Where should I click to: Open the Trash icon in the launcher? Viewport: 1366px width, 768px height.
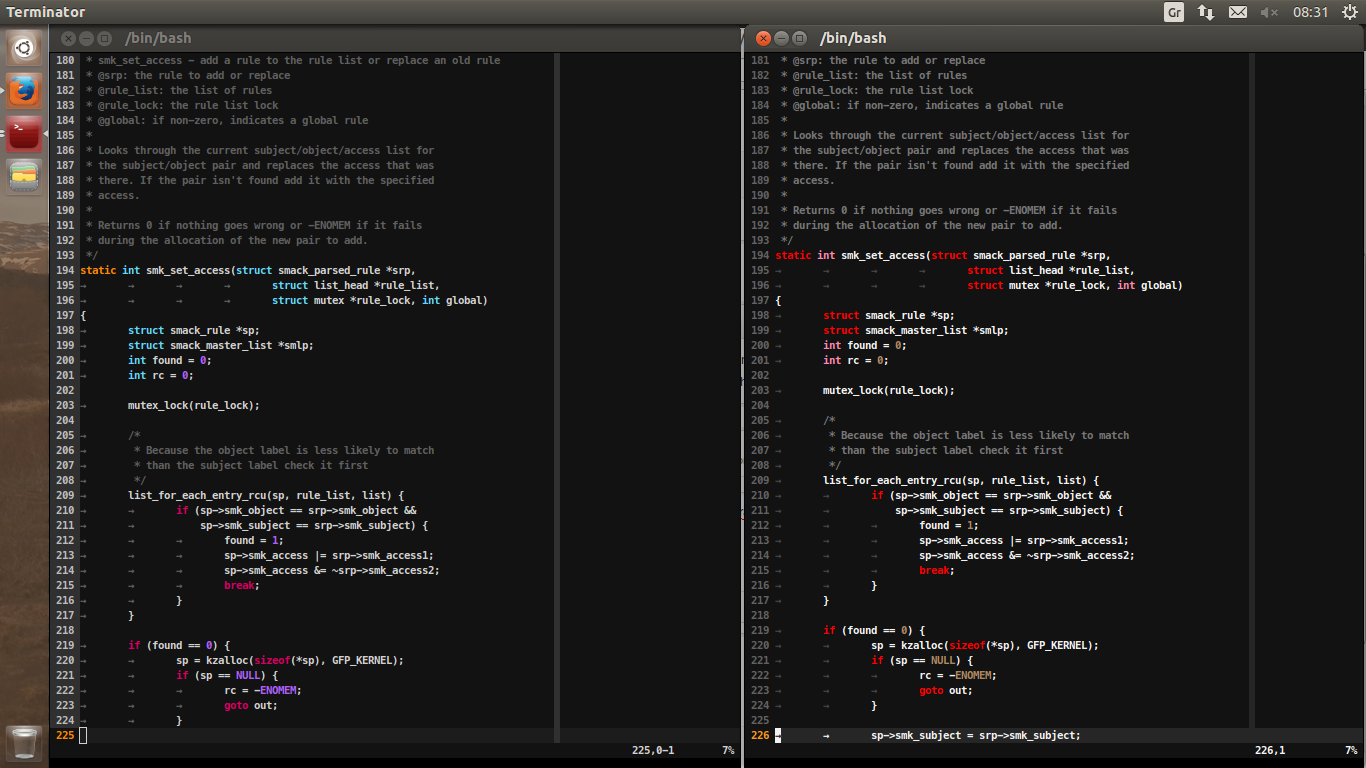pyautogui.click(x=24, y=744)
